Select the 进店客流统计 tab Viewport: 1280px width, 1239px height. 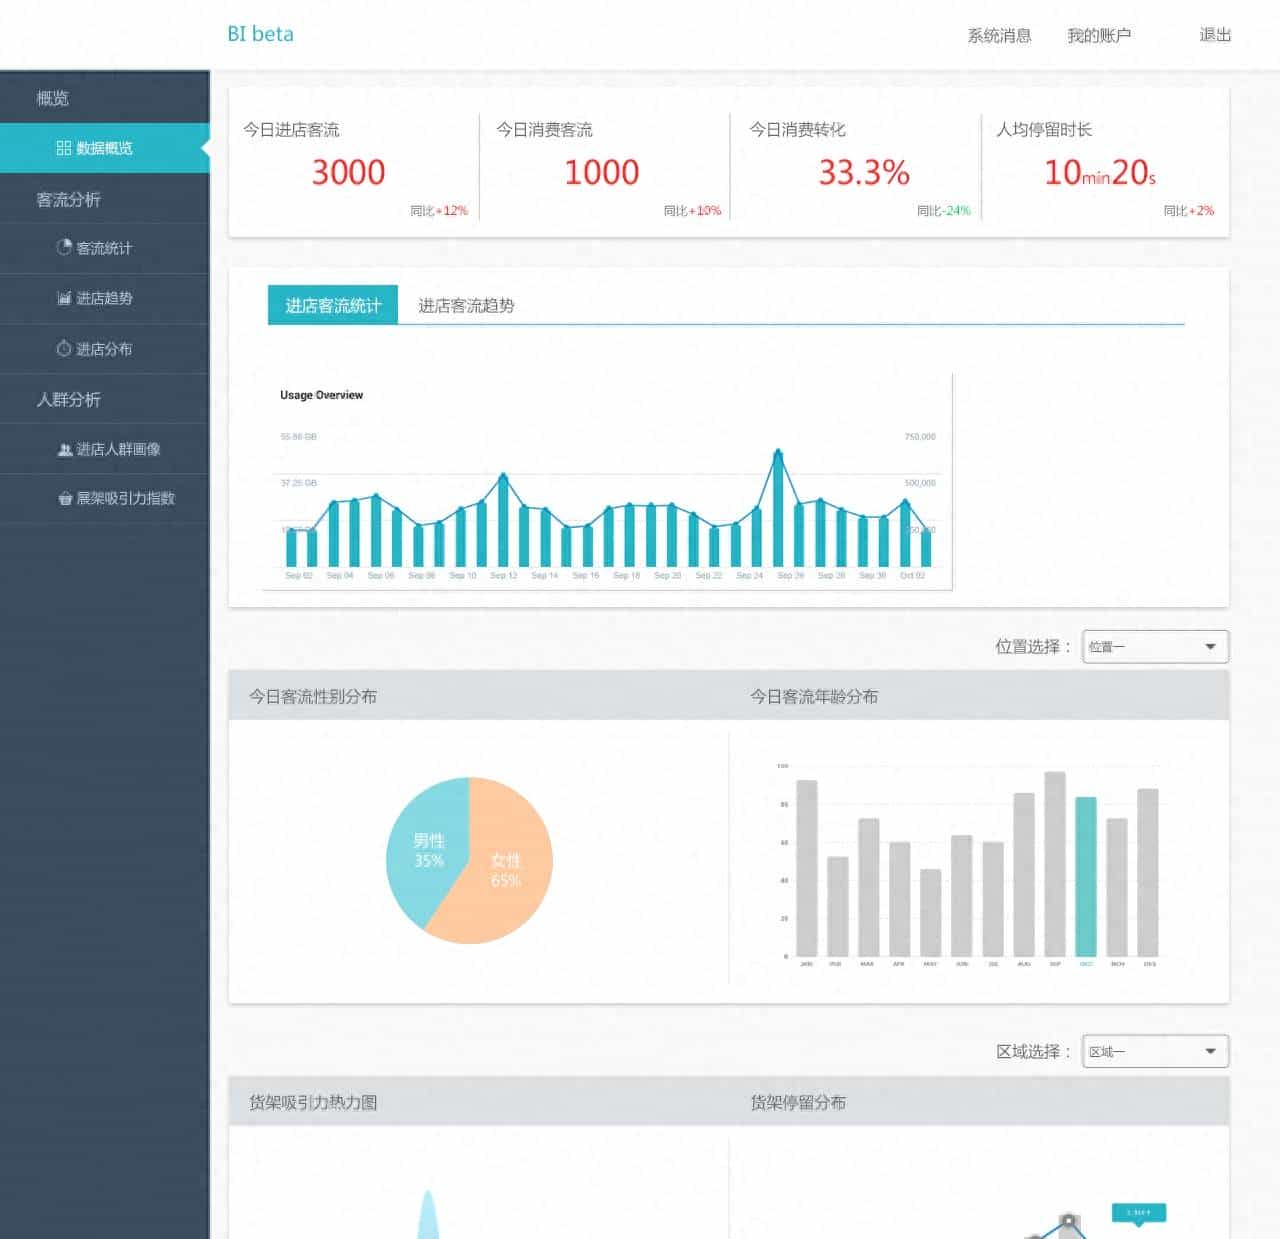[333, 305]
